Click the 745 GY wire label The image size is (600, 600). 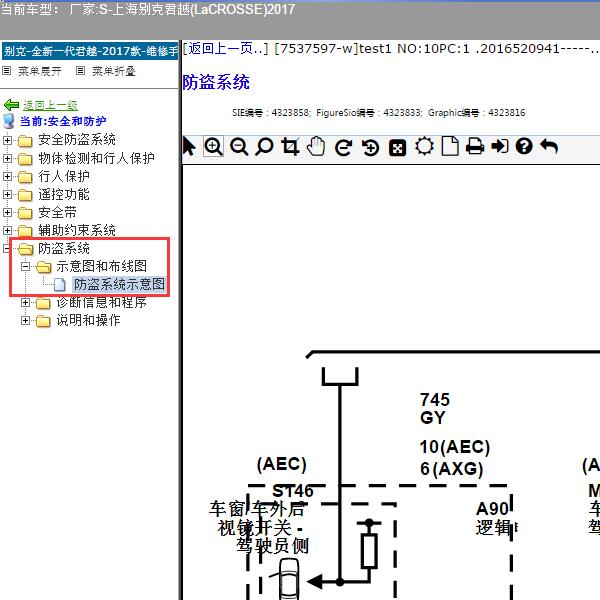[435, 409]
